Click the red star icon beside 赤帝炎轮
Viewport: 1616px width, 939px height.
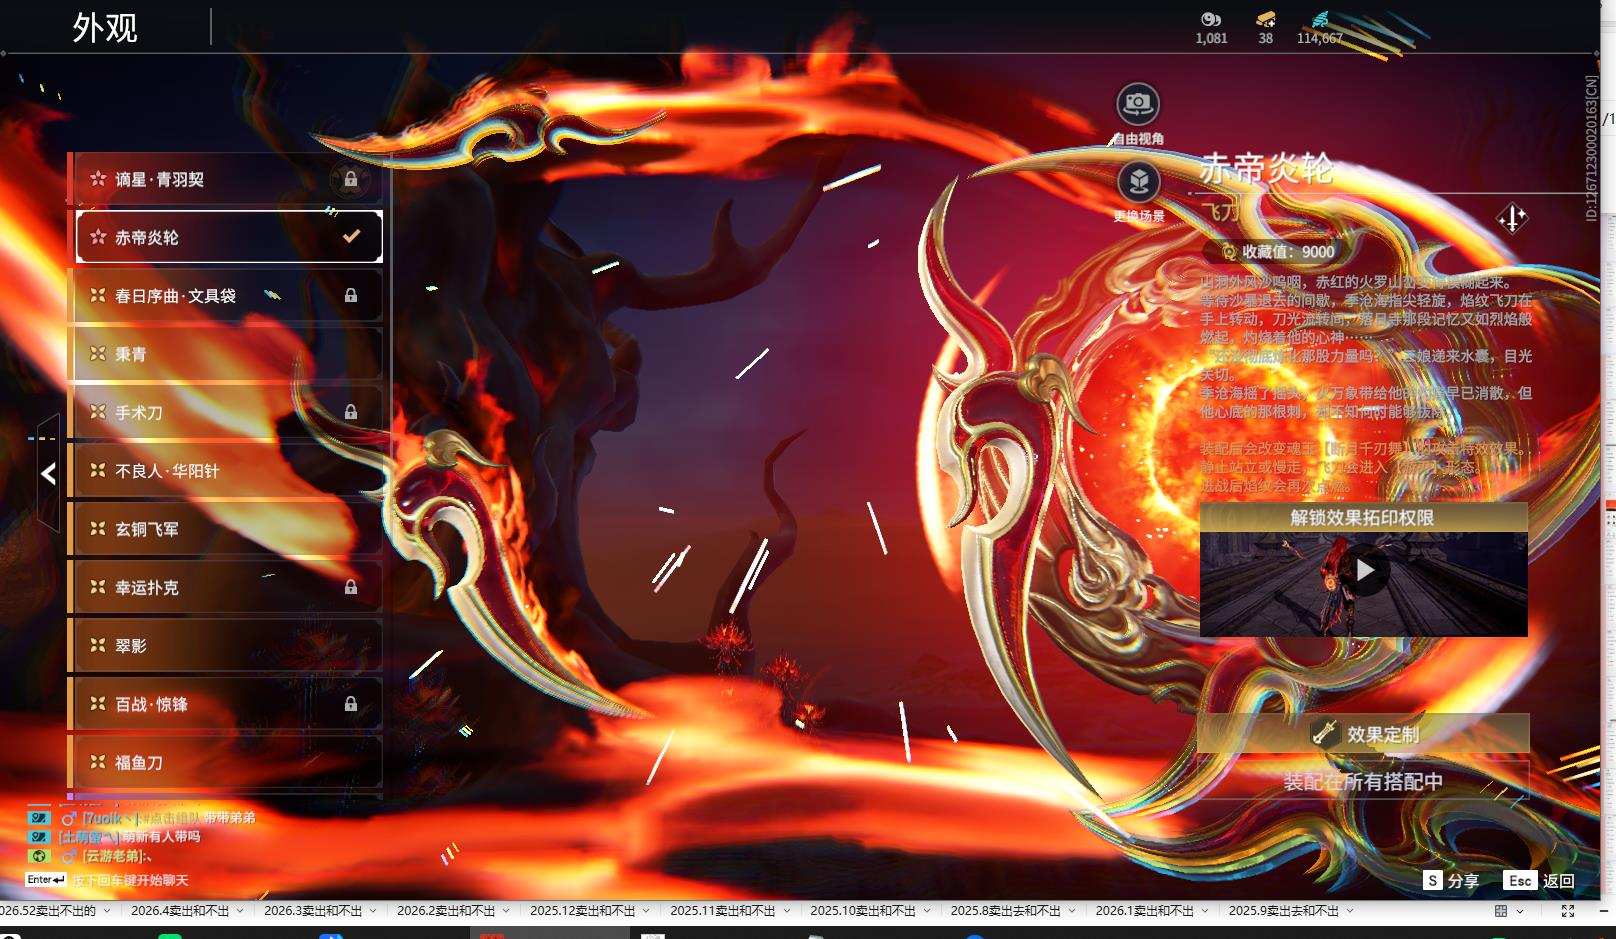coord(98,237)
